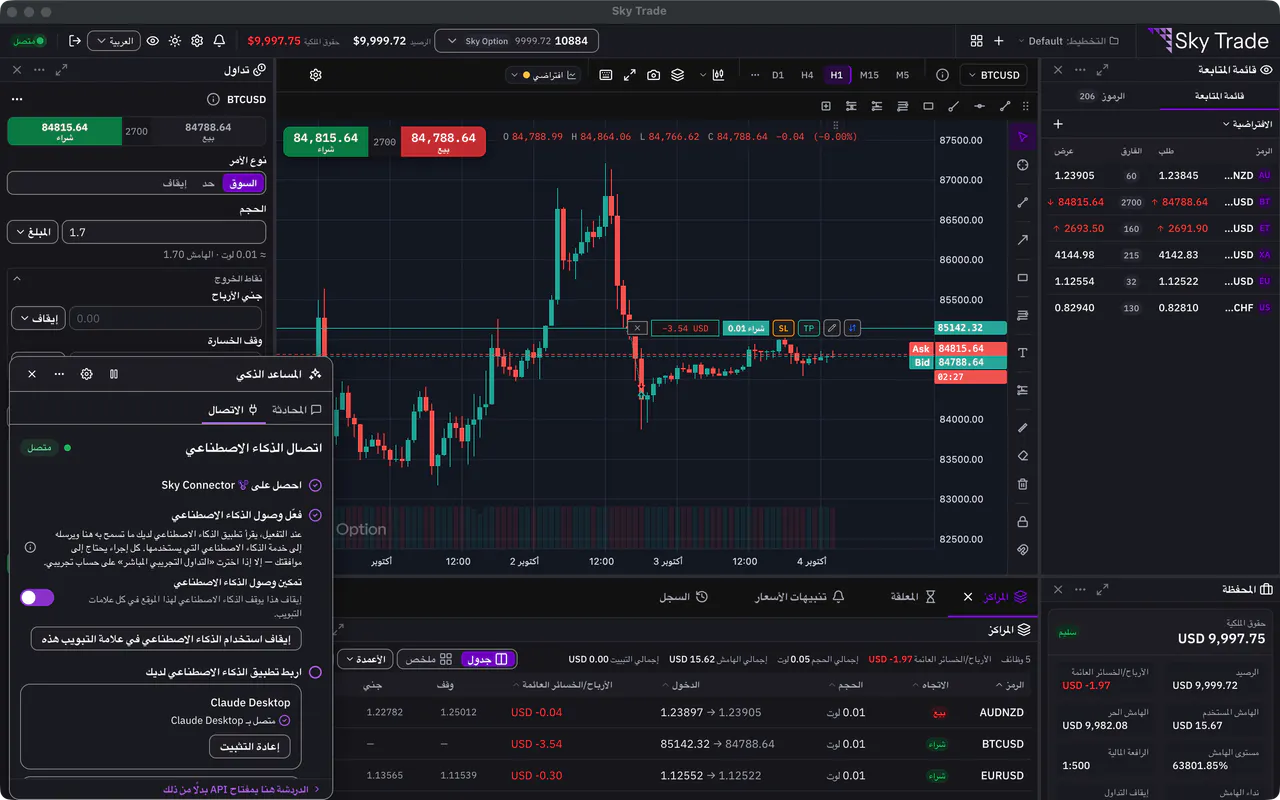This screenshot has width=1280, height=800.
Task: Open chart settings gear icon
Action: point(316,75)
